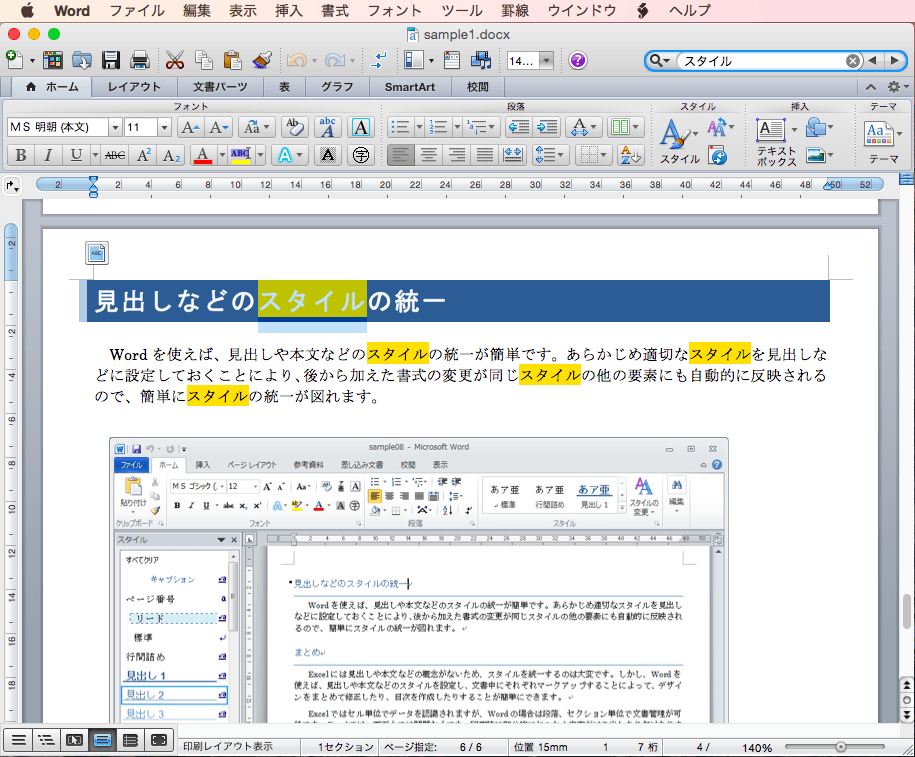
Task: Click inside the スタイル search field
Action: click(762, 61)
